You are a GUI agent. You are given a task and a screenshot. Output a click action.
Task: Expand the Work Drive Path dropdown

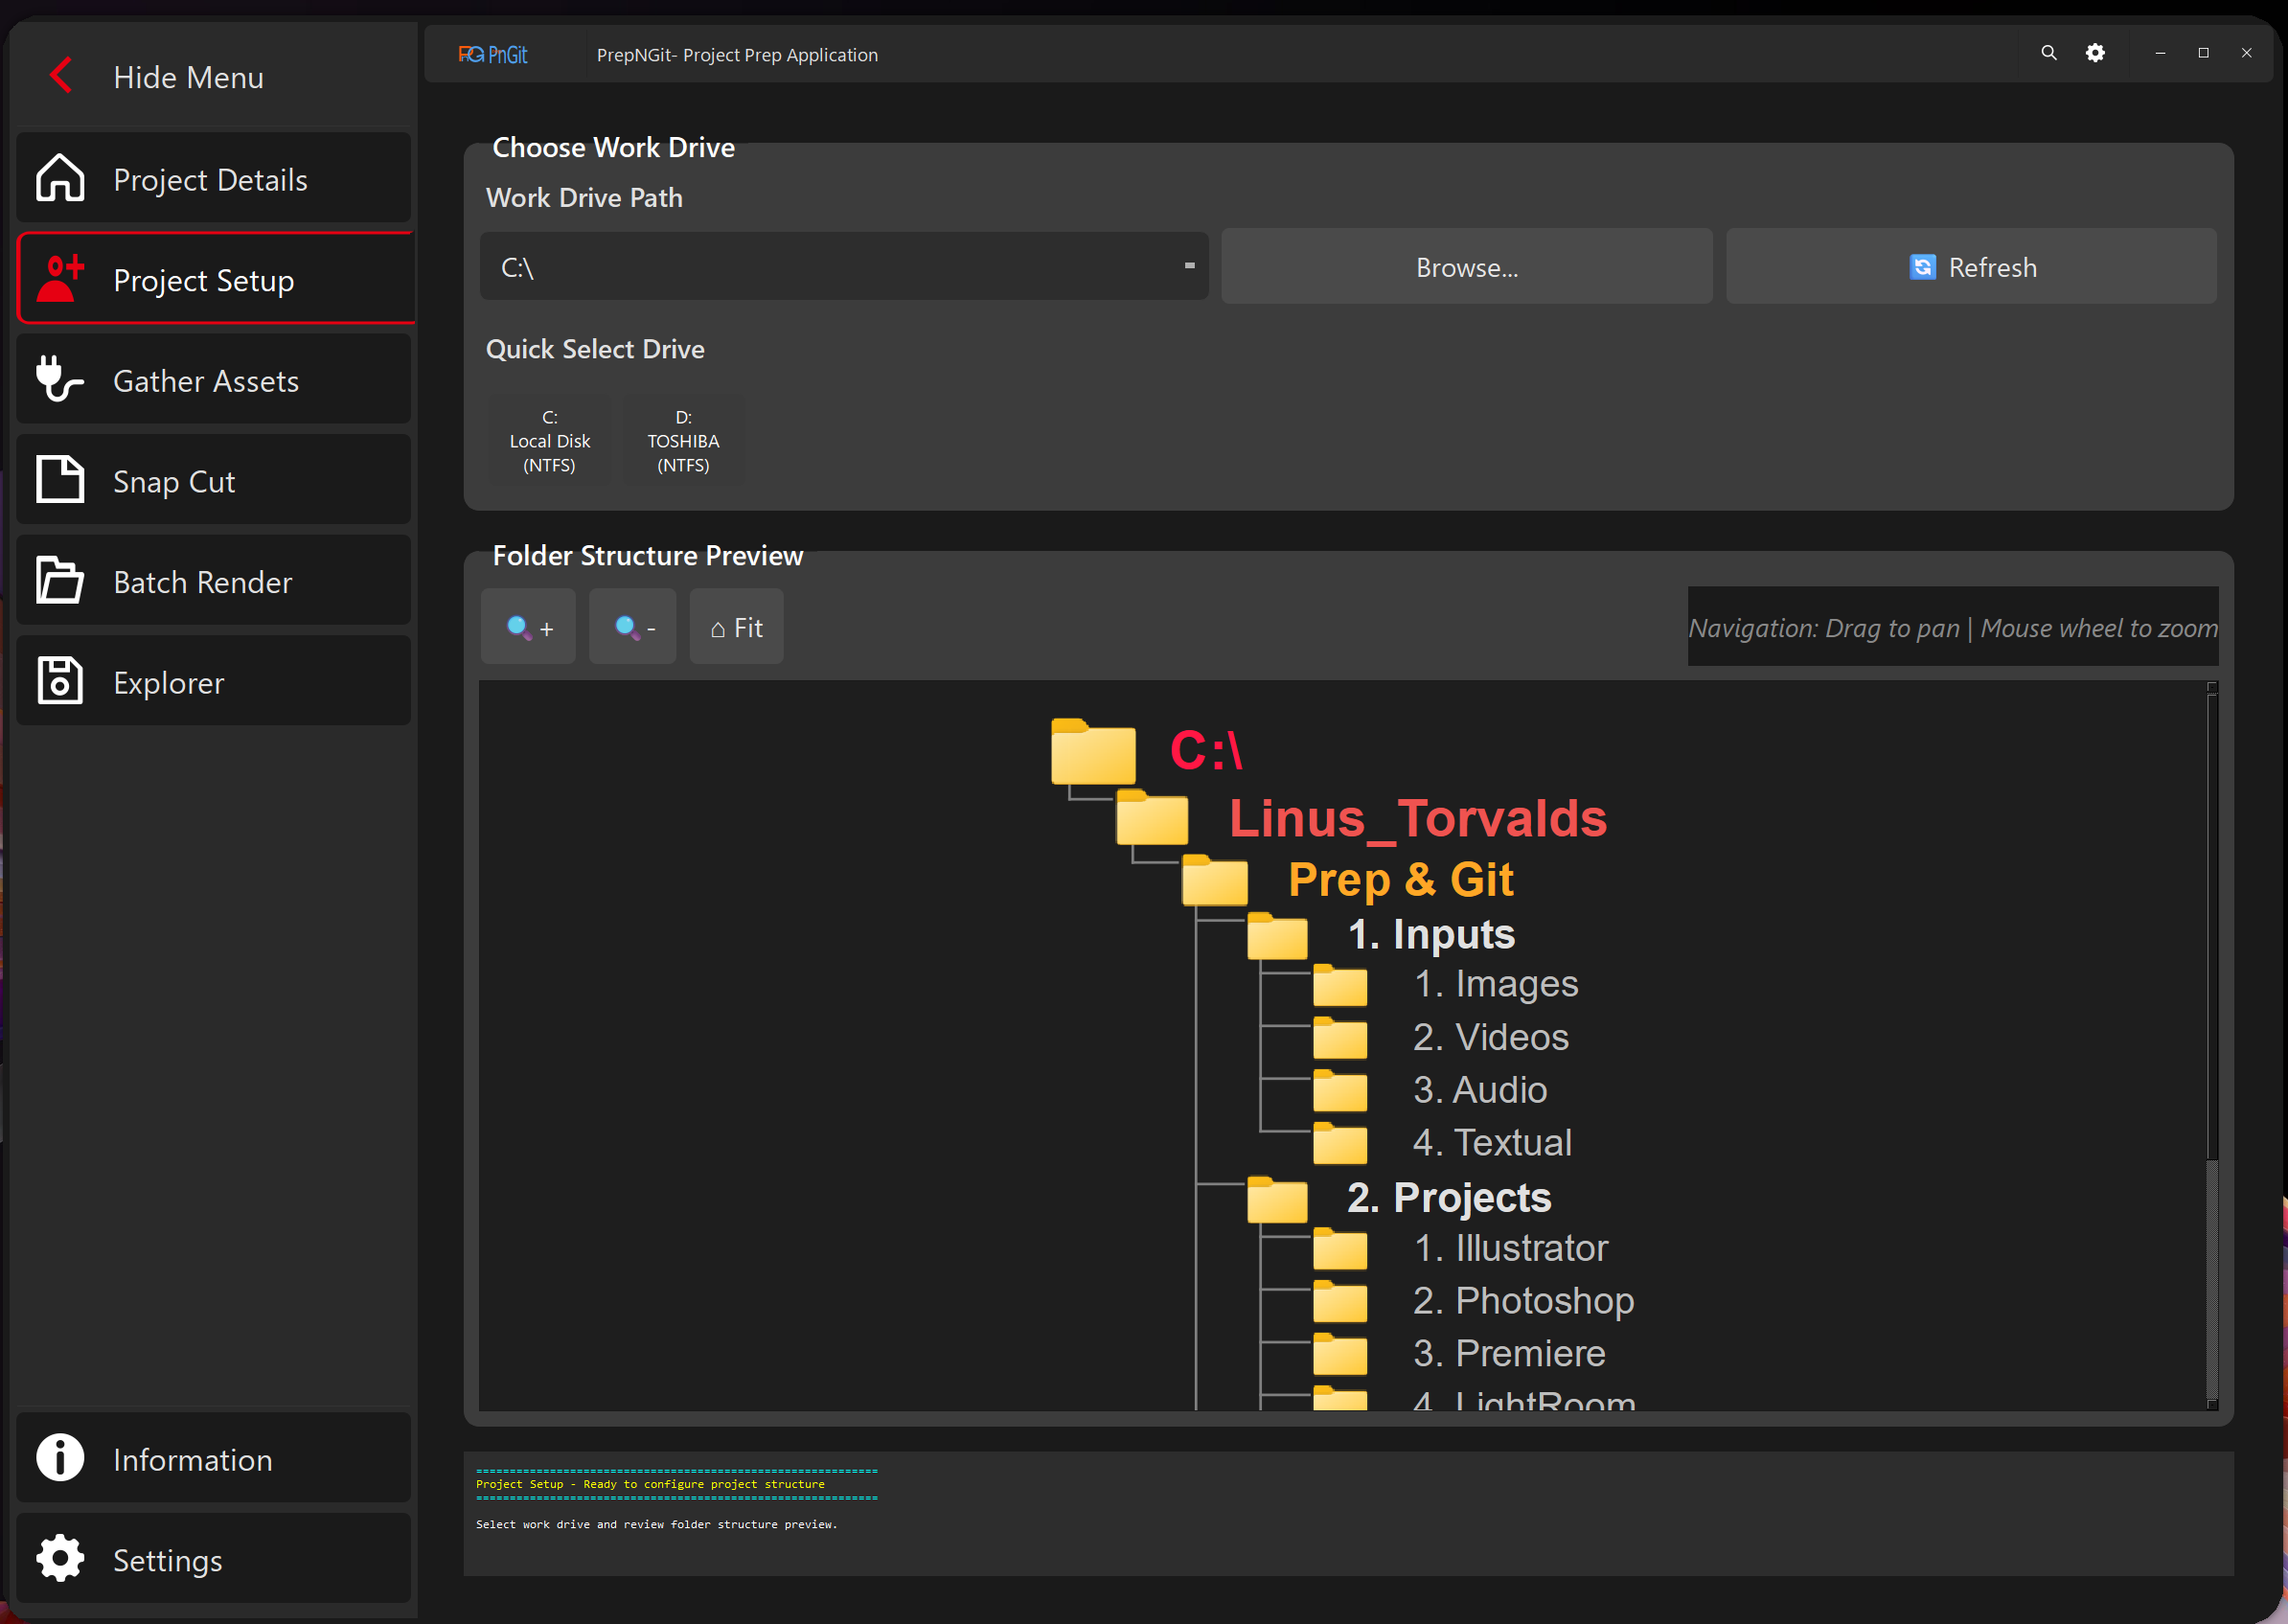(x=1188, y=267)
